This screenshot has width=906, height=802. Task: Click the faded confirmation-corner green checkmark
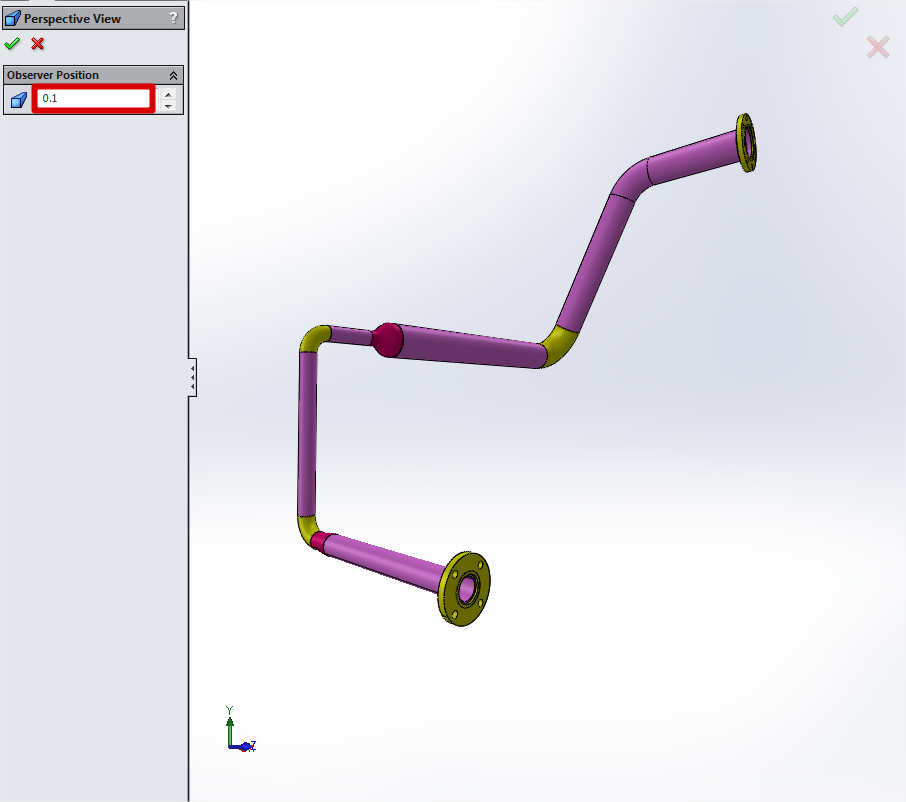coord(845,17)
